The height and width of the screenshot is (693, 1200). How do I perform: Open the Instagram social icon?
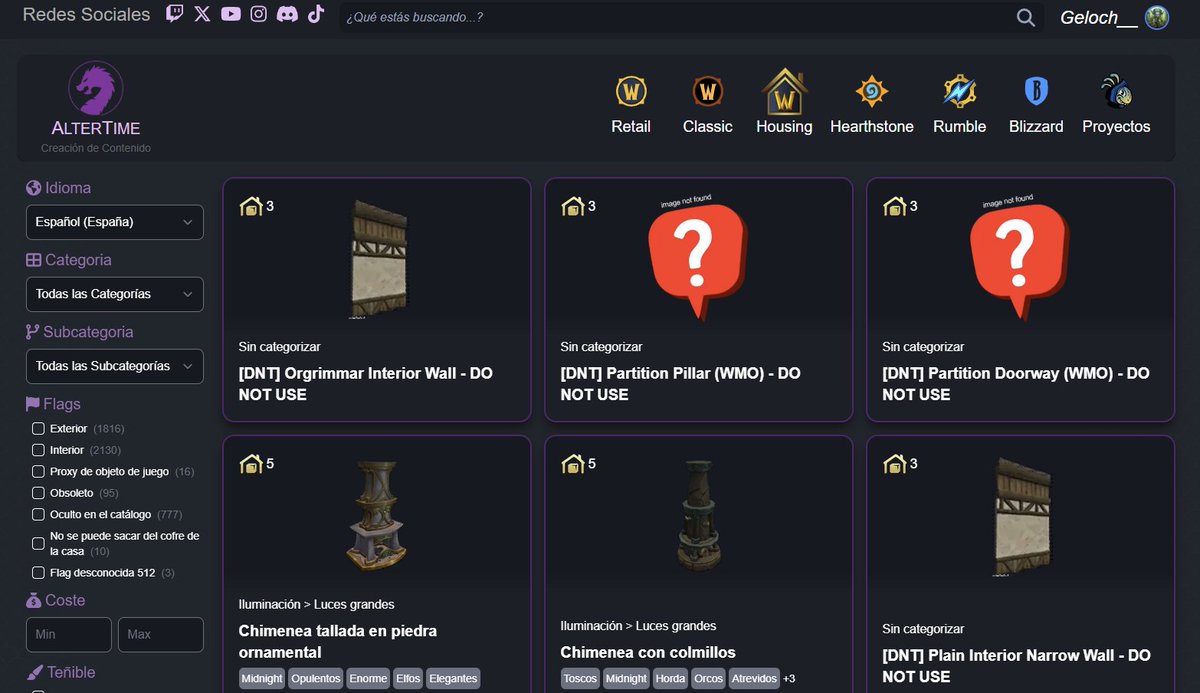pos(259,14)
